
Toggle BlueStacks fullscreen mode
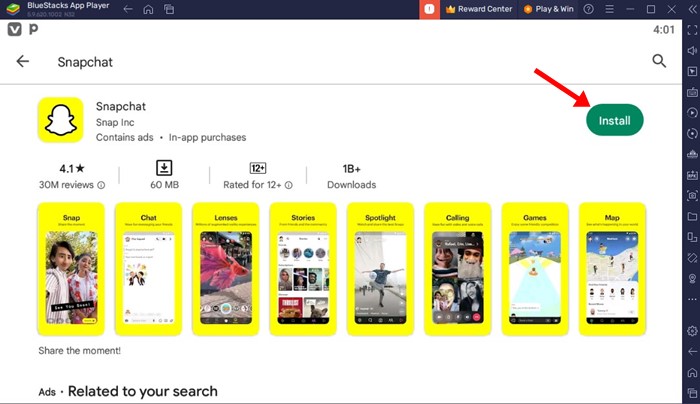(692, 30)
